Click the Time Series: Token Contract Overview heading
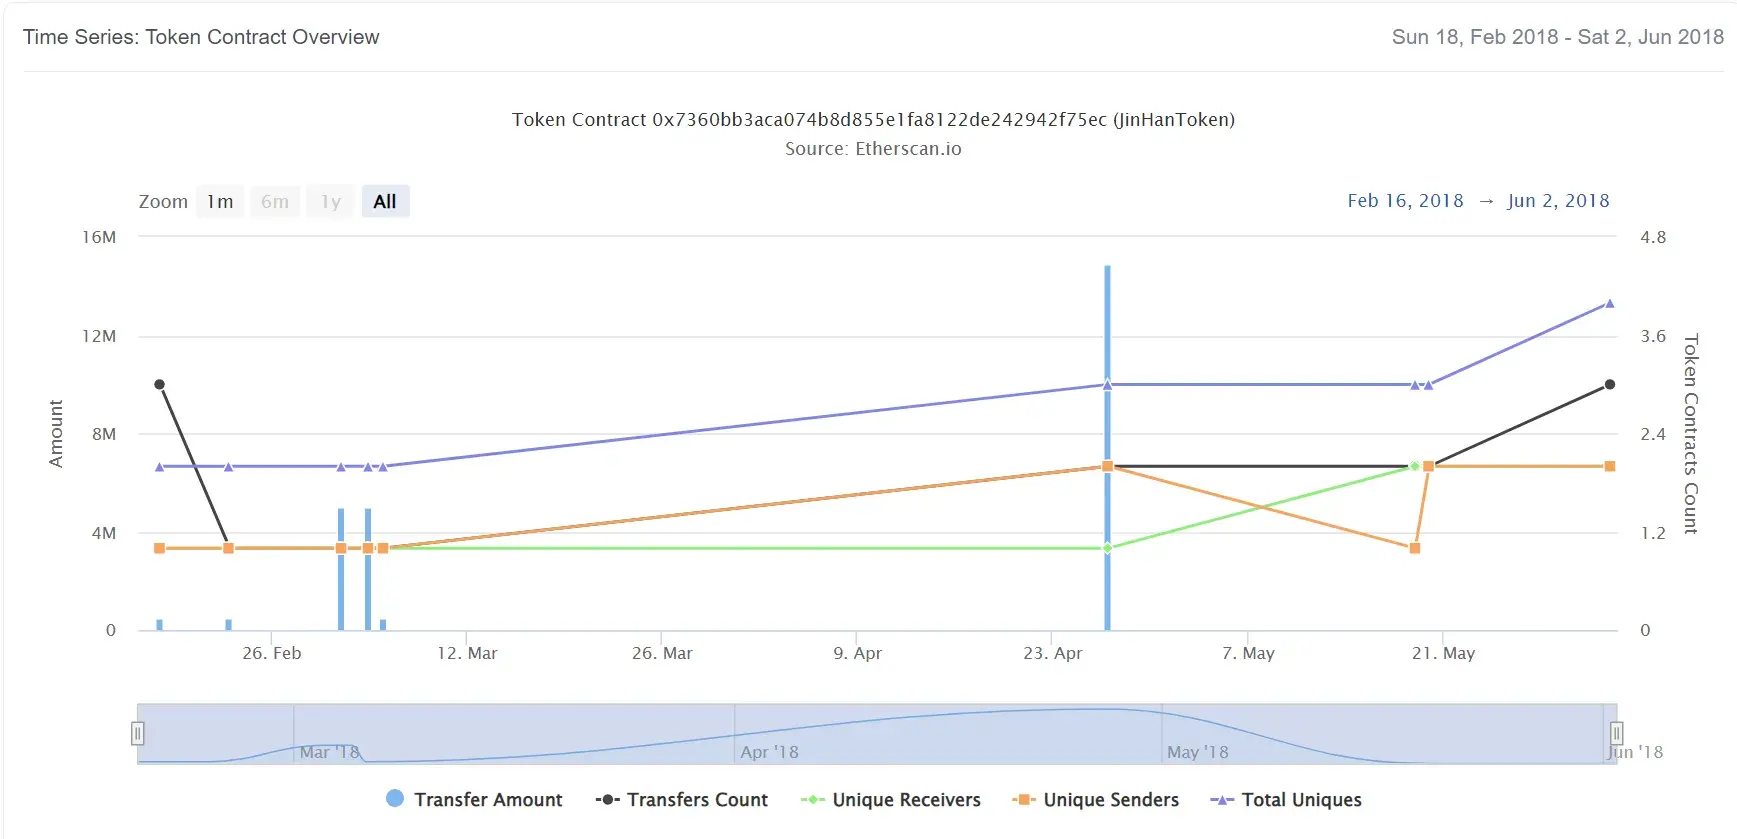 (201, 37)
